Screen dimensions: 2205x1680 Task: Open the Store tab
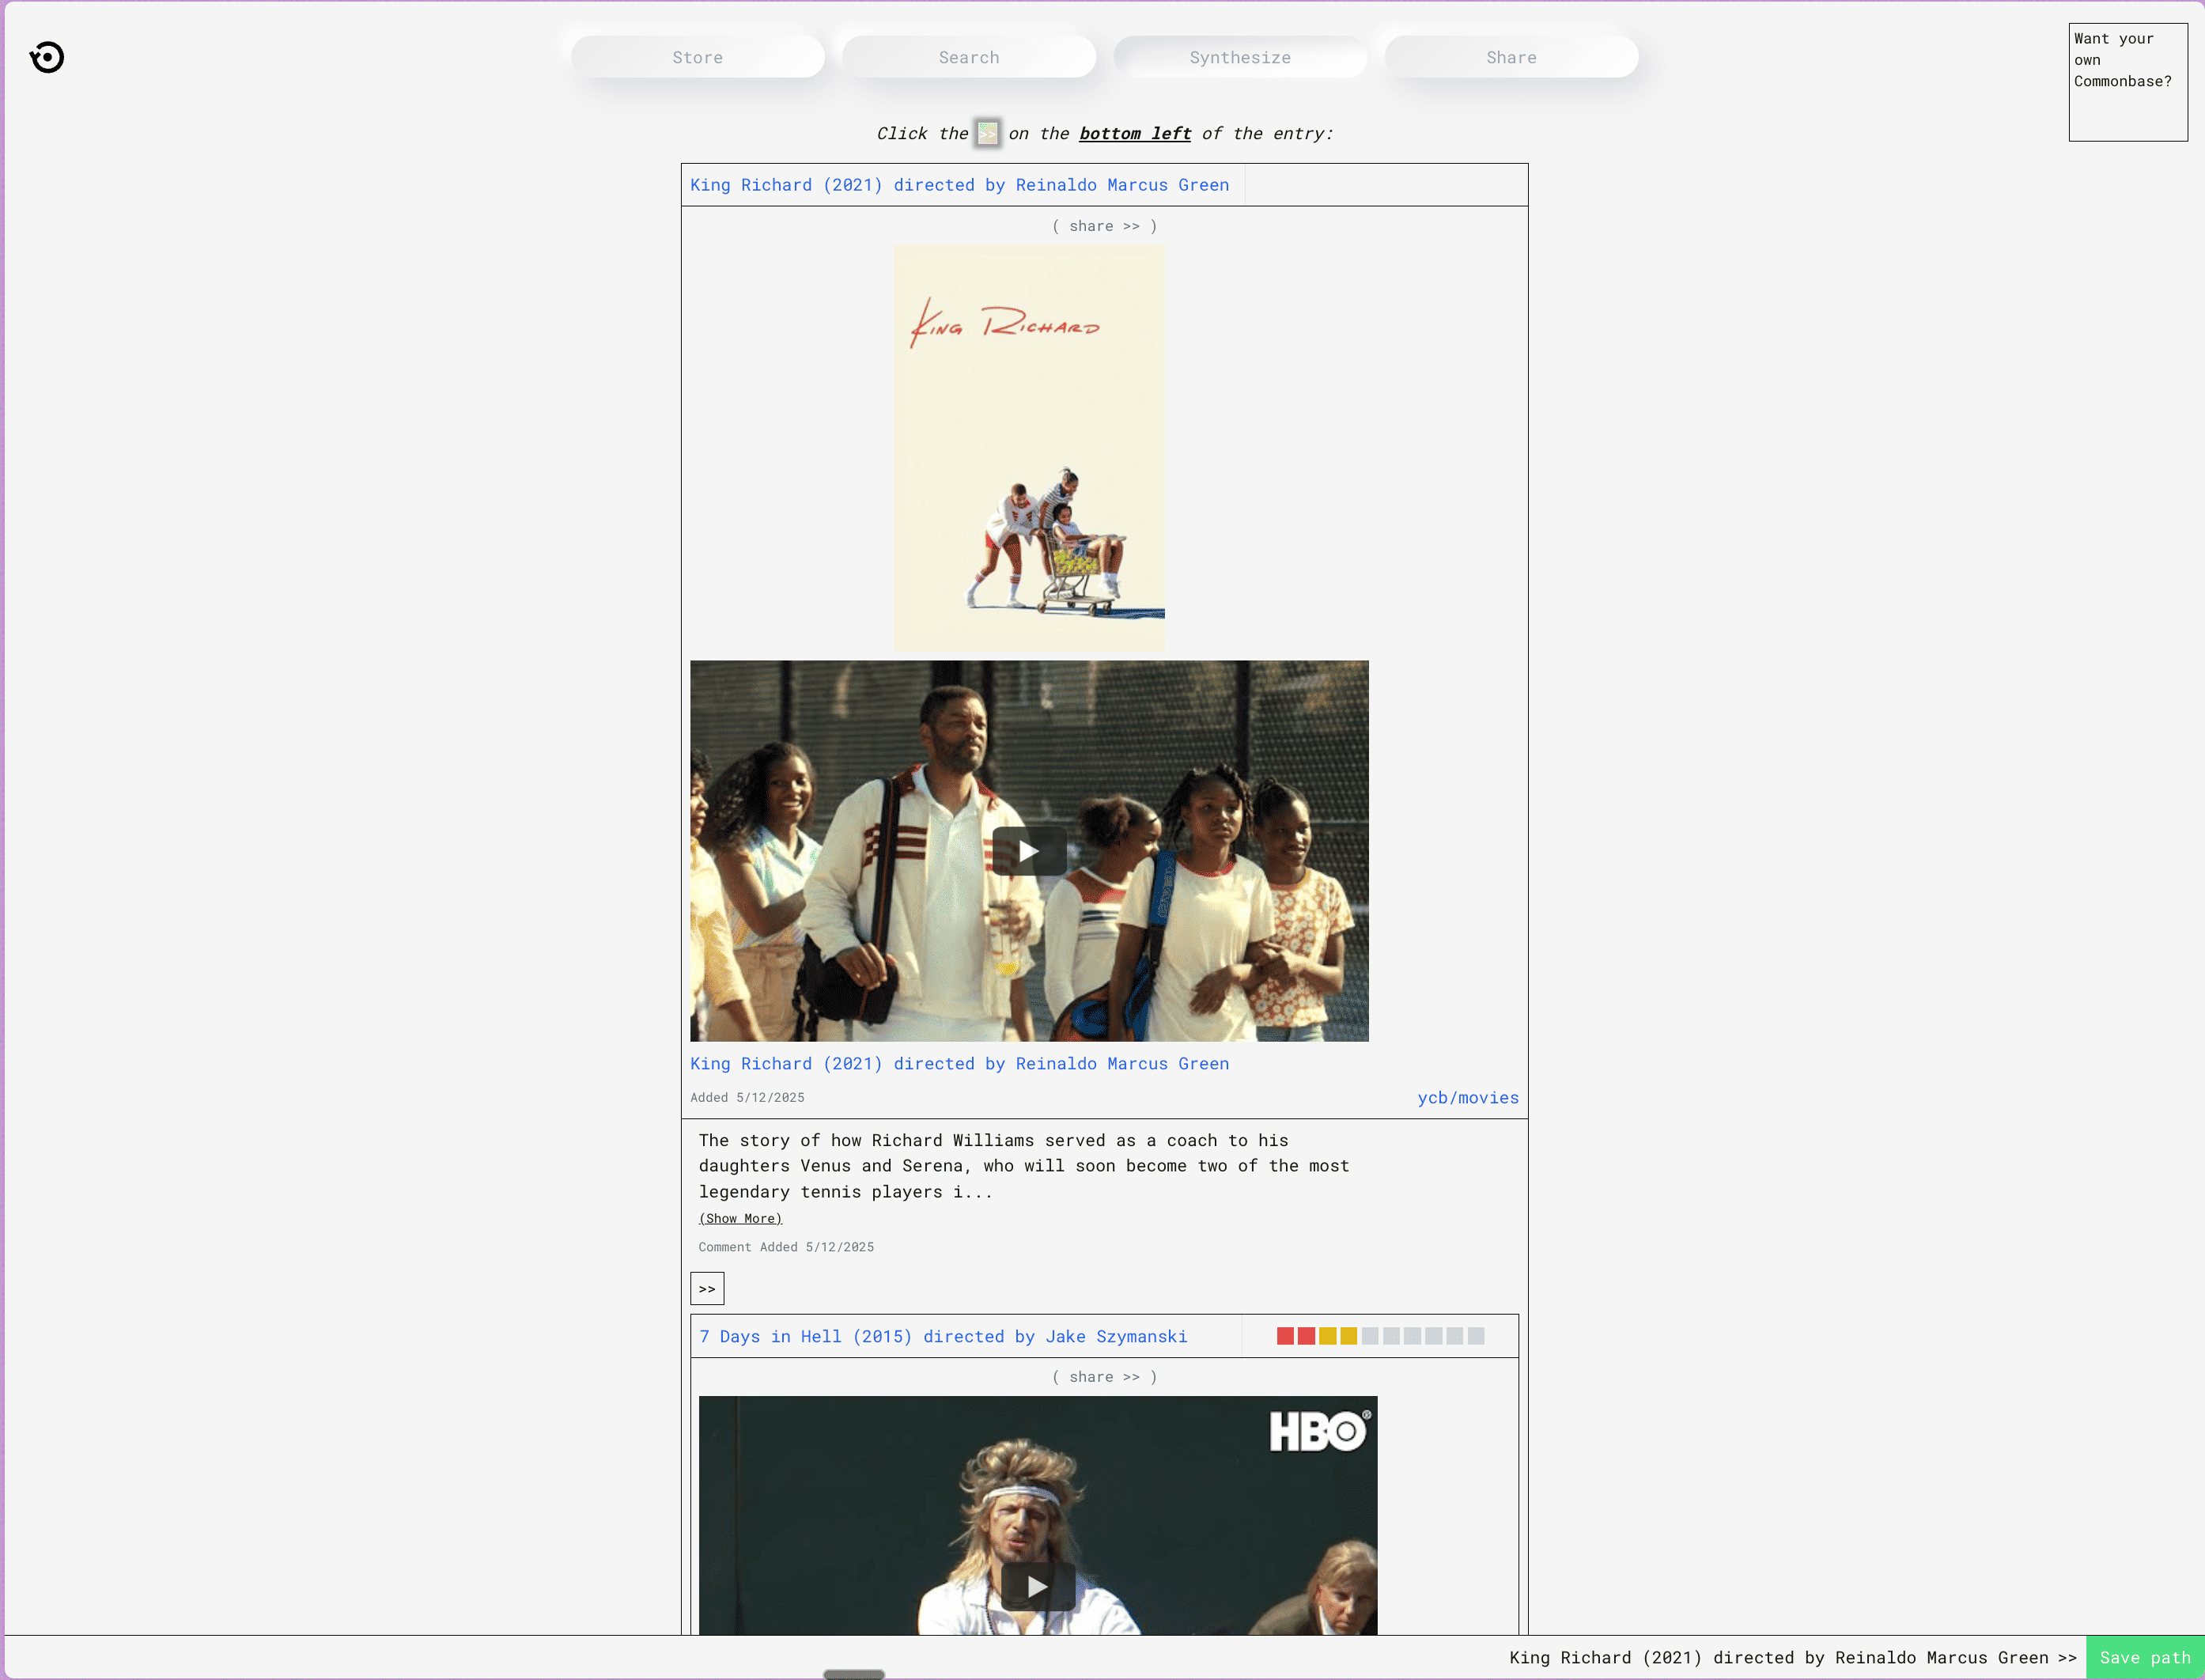[697, 57]
